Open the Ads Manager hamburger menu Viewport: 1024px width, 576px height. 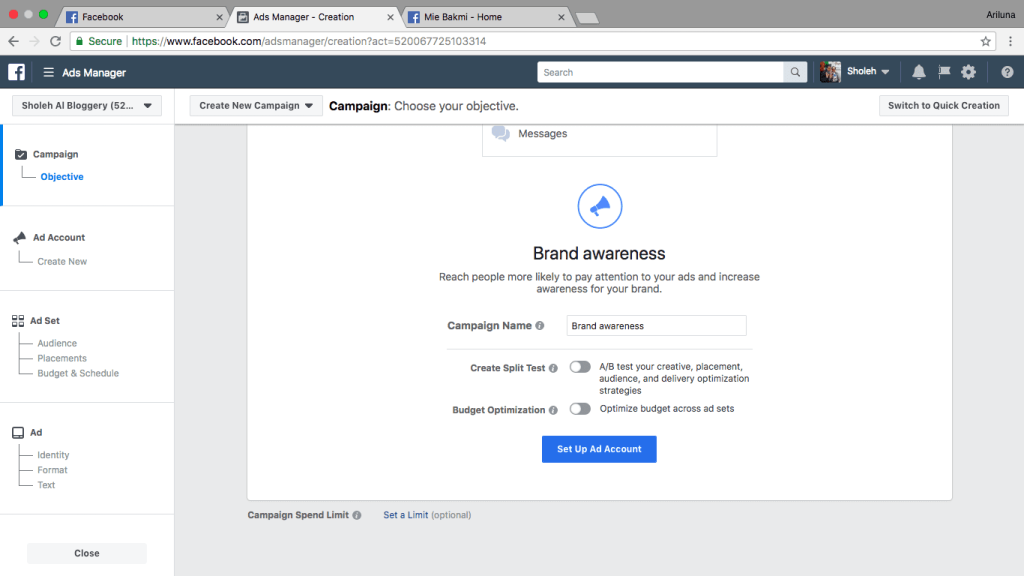point(48,72)
